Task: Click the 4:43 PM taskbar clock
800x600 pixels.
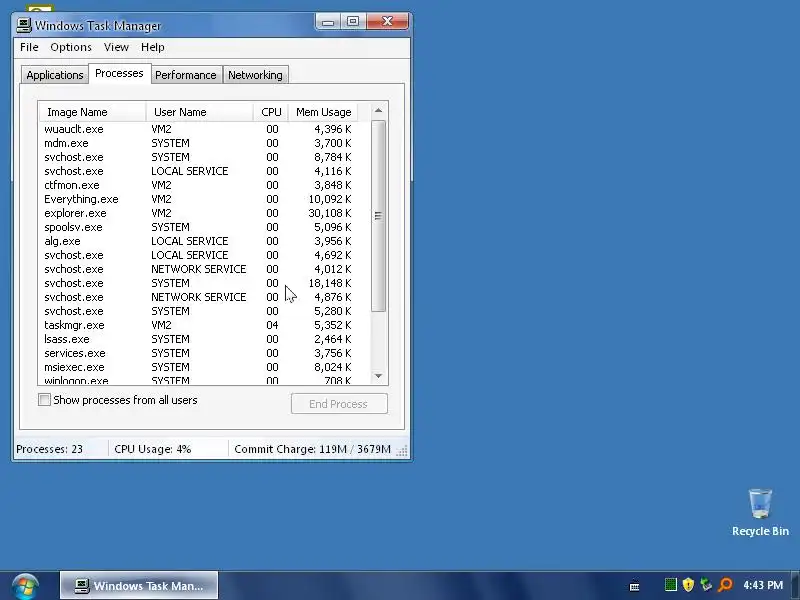Action: (763, 585)
